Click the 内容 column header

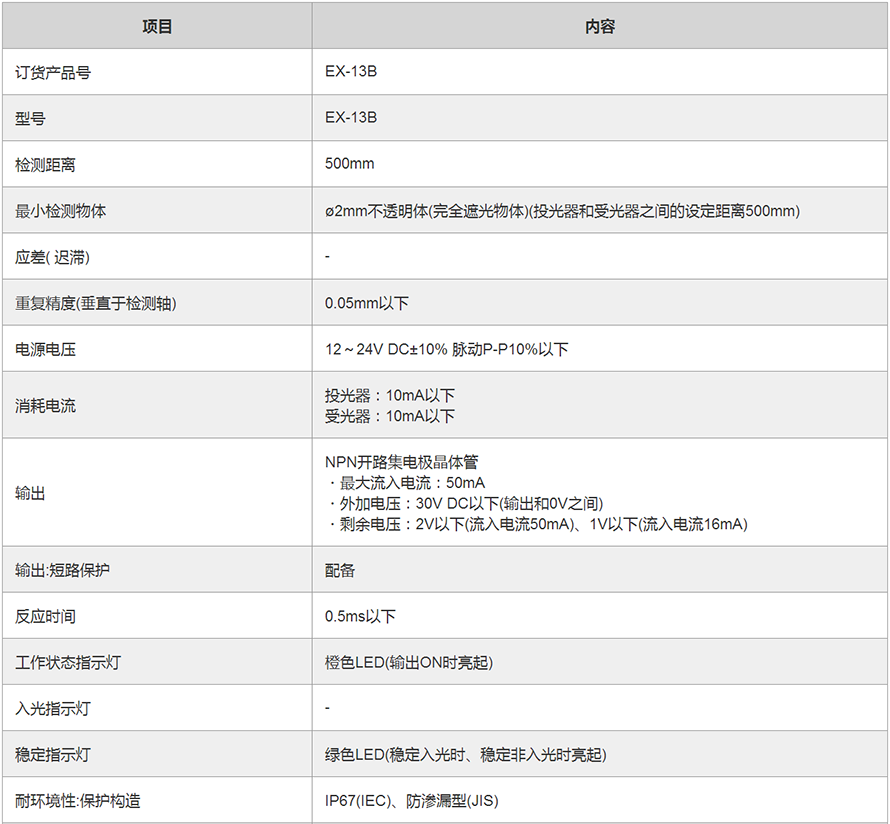click(600, 27)
